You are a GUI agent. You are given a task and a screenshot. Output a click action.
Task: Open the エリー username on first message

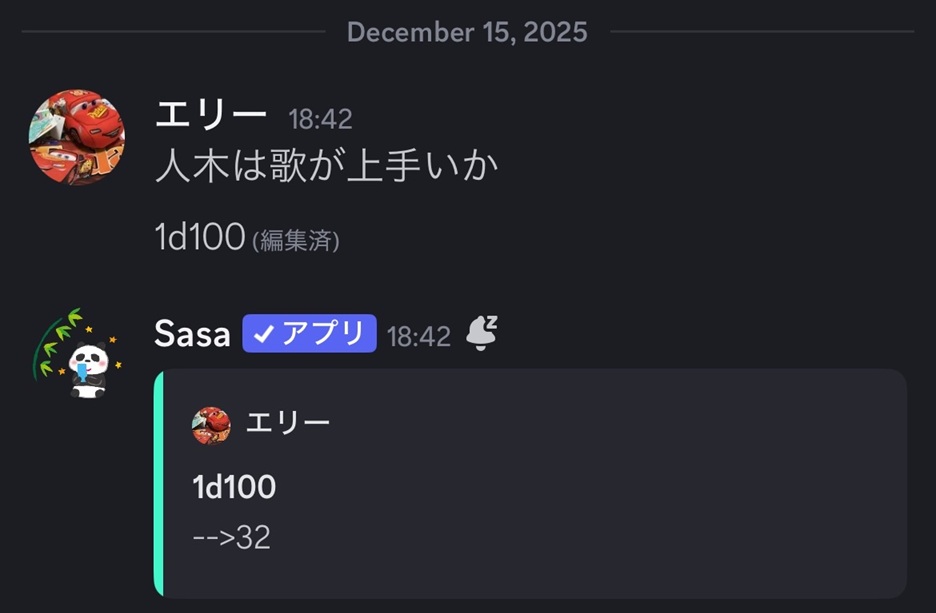tap(210, 116)
